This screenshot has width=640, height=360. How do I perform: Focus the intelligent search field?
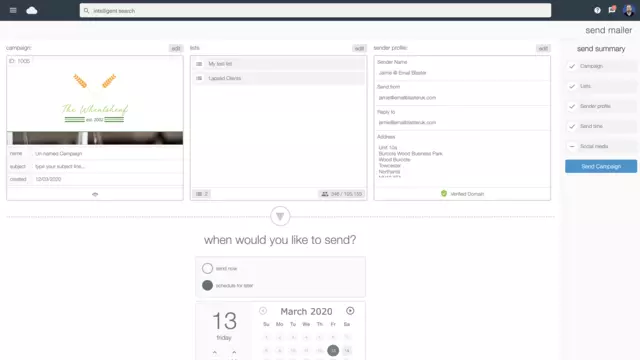315,11
